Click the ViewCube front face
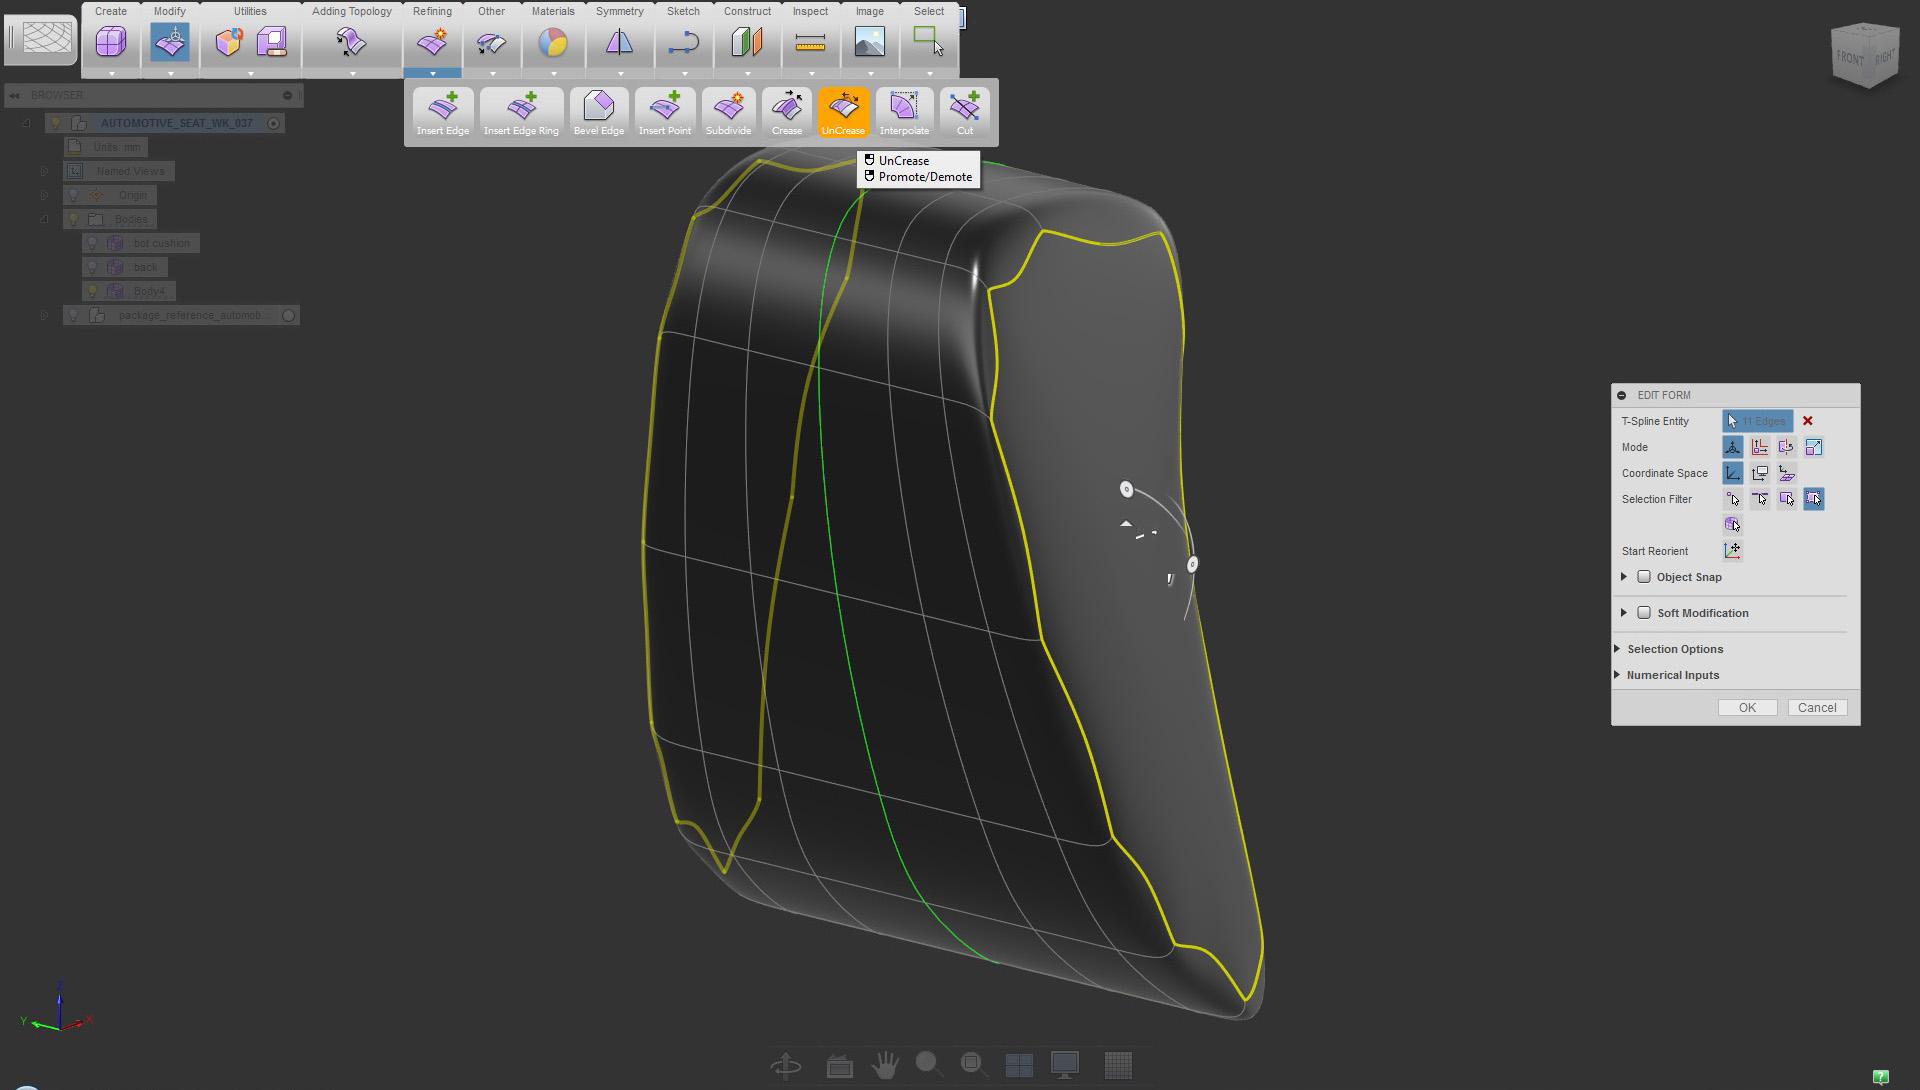 1849,58
